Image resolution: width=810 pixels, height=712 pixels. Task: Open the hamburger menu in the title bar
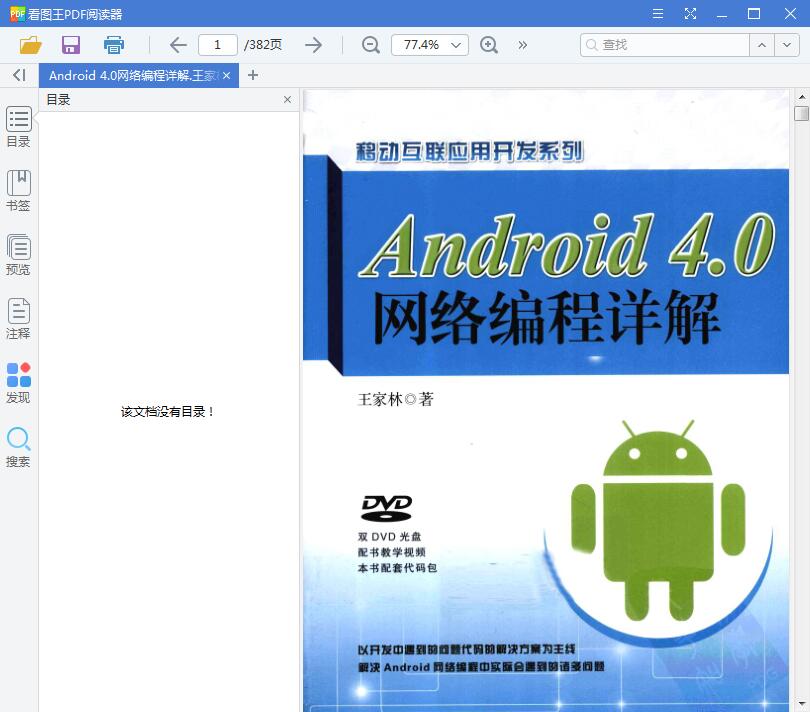[657, 14]
